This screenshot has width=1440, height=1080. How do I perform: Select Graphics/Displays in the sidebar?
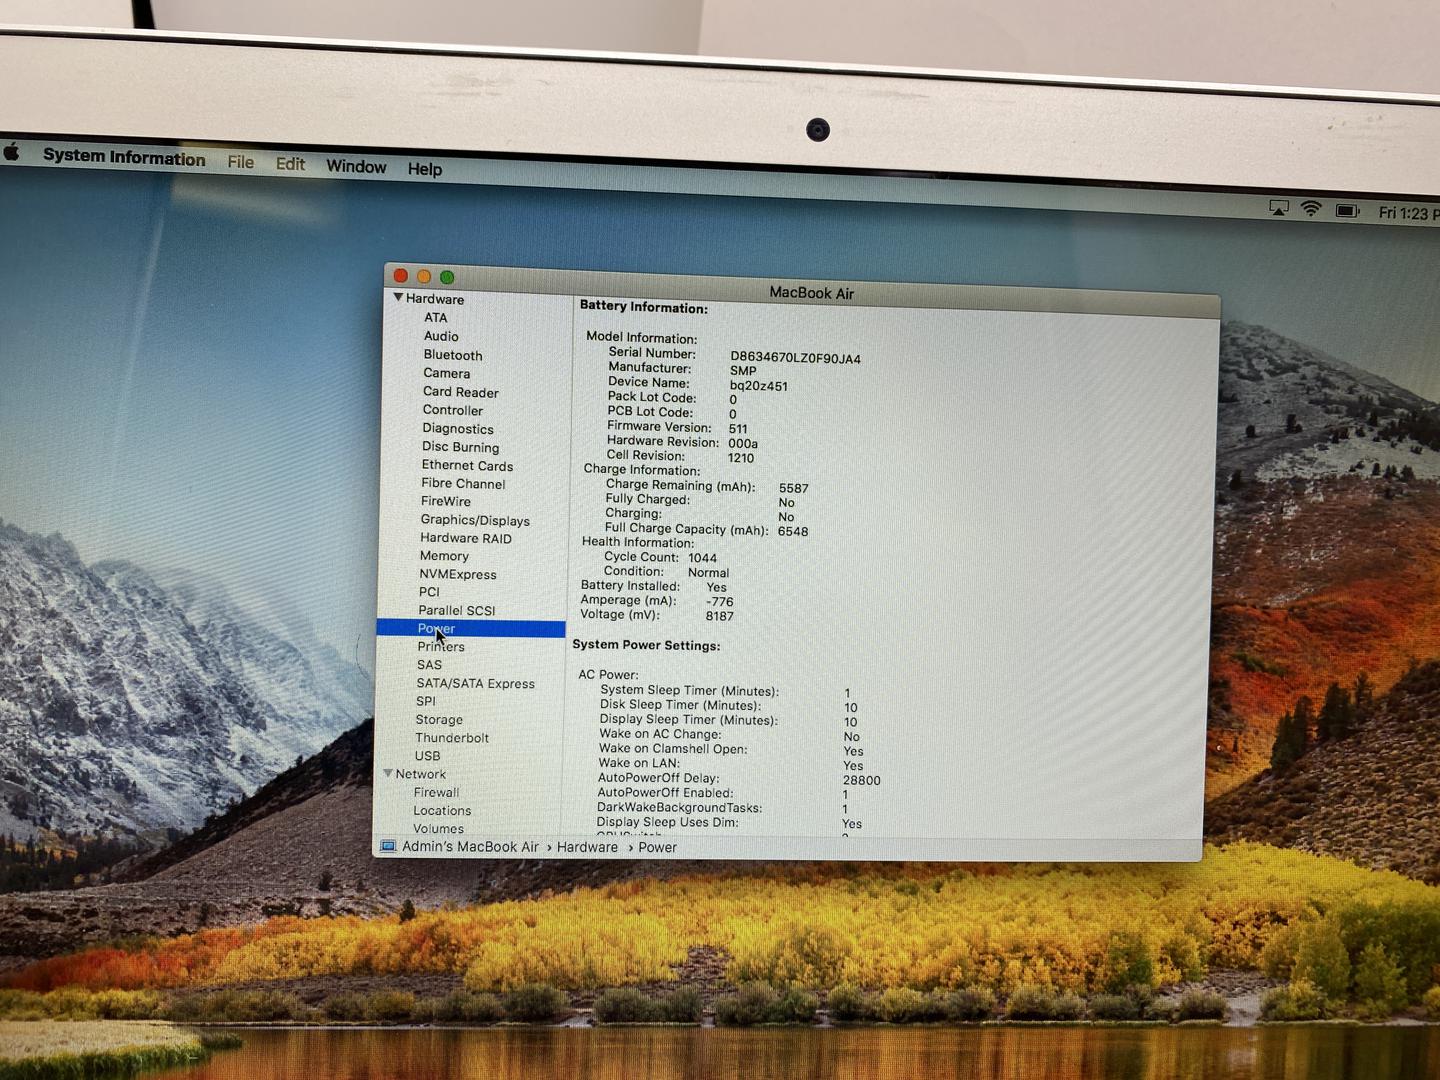tap(475, 520)
